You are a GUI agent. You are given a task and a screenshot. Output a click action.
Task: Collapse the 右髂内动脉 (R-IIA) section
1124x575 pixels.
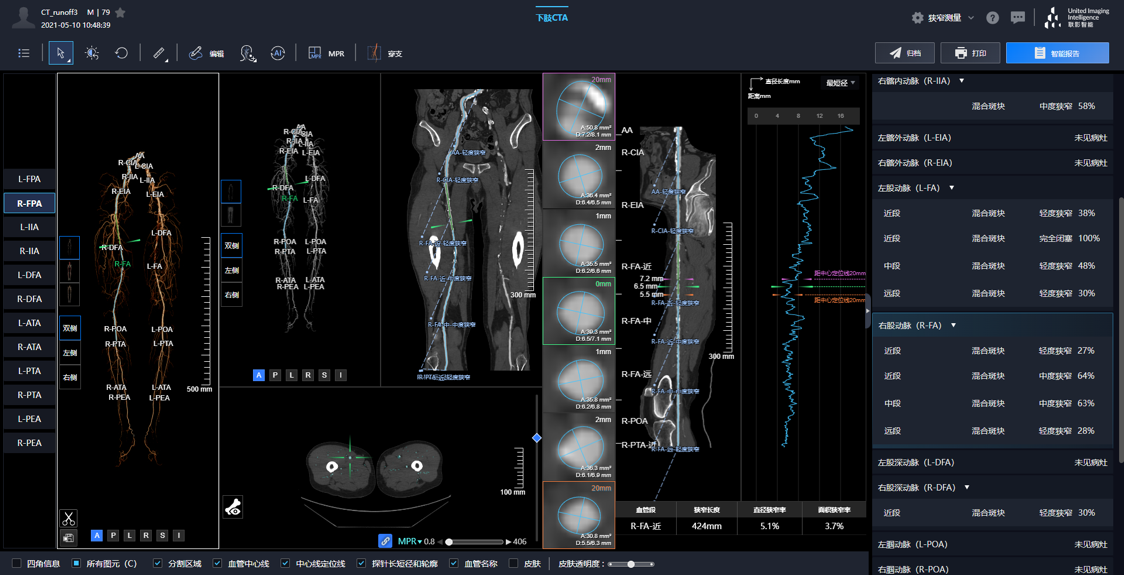coord(962,81)
